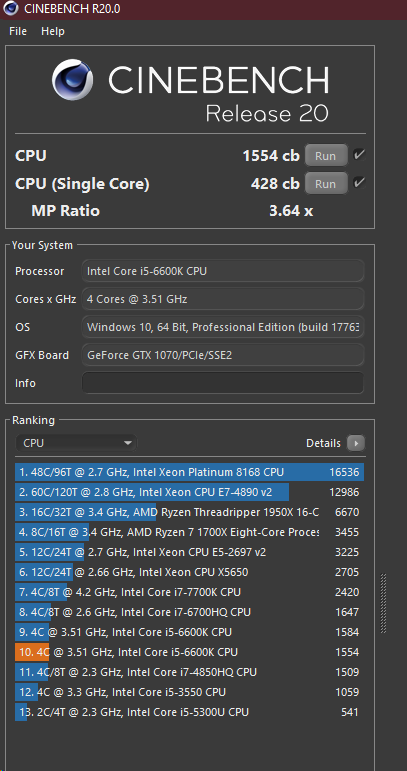
Task: Select the Core i7-7700K ranking row
Action: [x=189, y=592]
